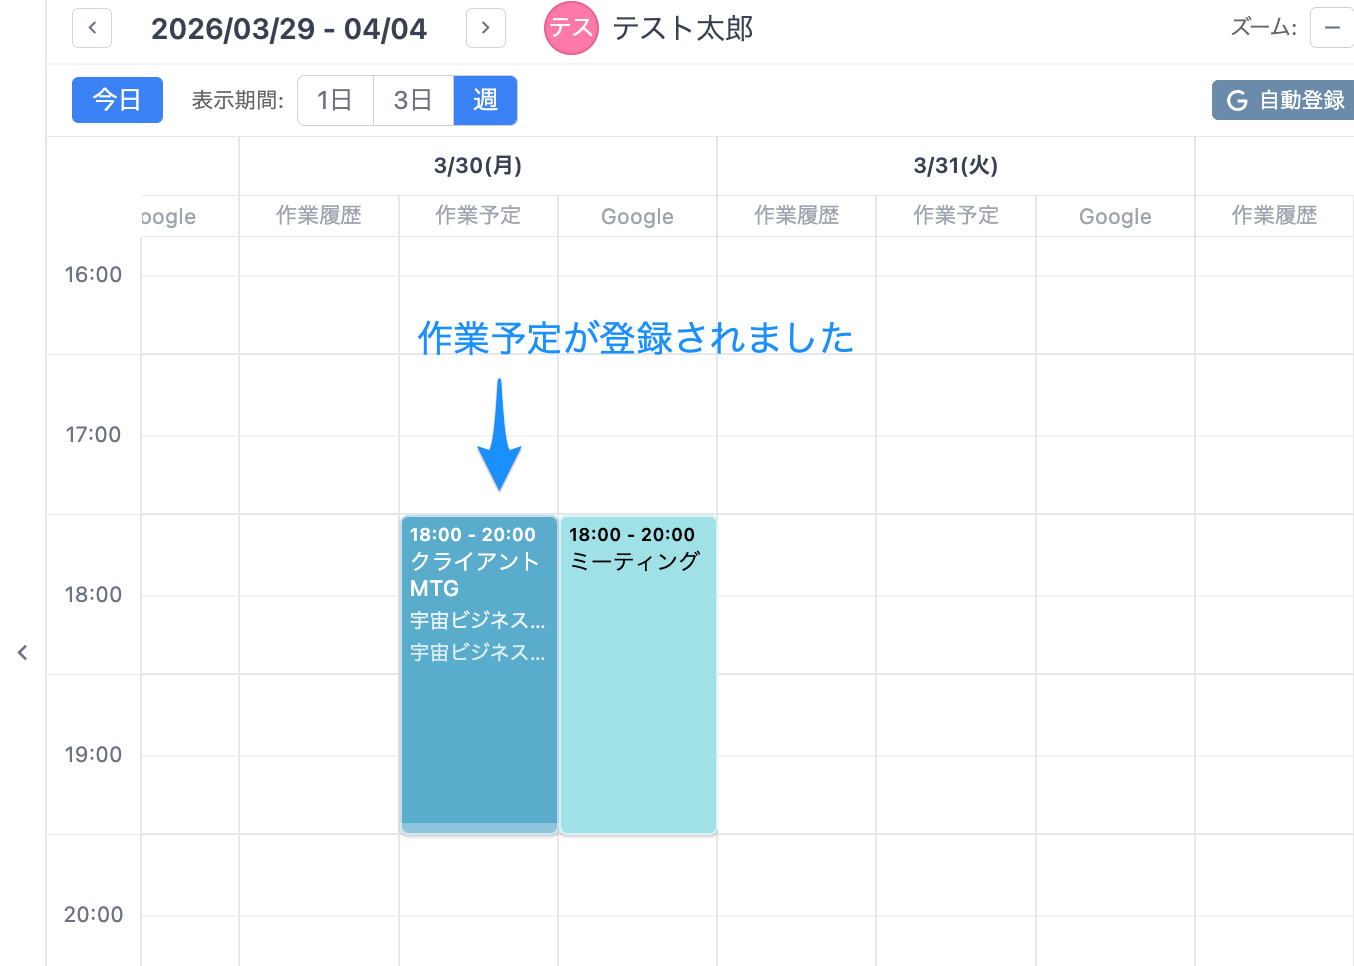1354x966 pixels.
Task: Open the クライアントMTG event block
Action: click(x=478, y=670)
